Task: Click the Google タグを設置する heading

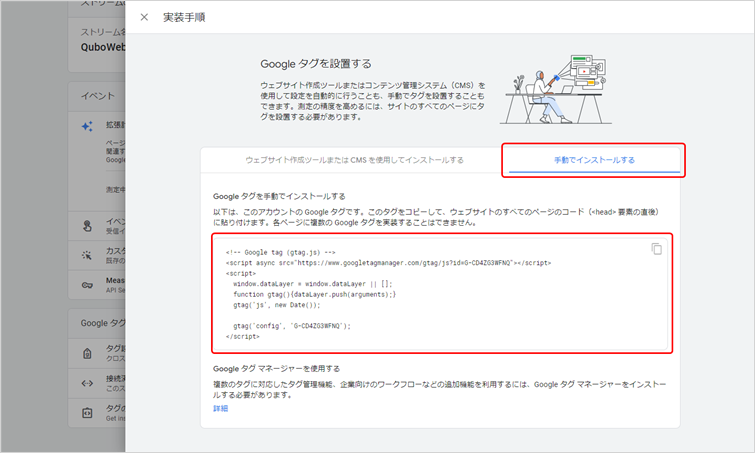Action: [316, 64]
